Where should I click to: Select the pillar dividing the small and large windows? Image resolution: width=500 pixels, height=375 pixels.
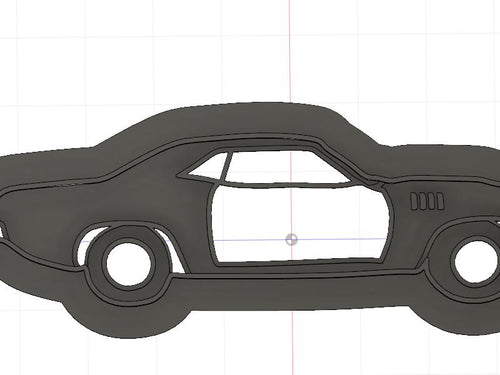pyautogui.click(x=227, y=167)
